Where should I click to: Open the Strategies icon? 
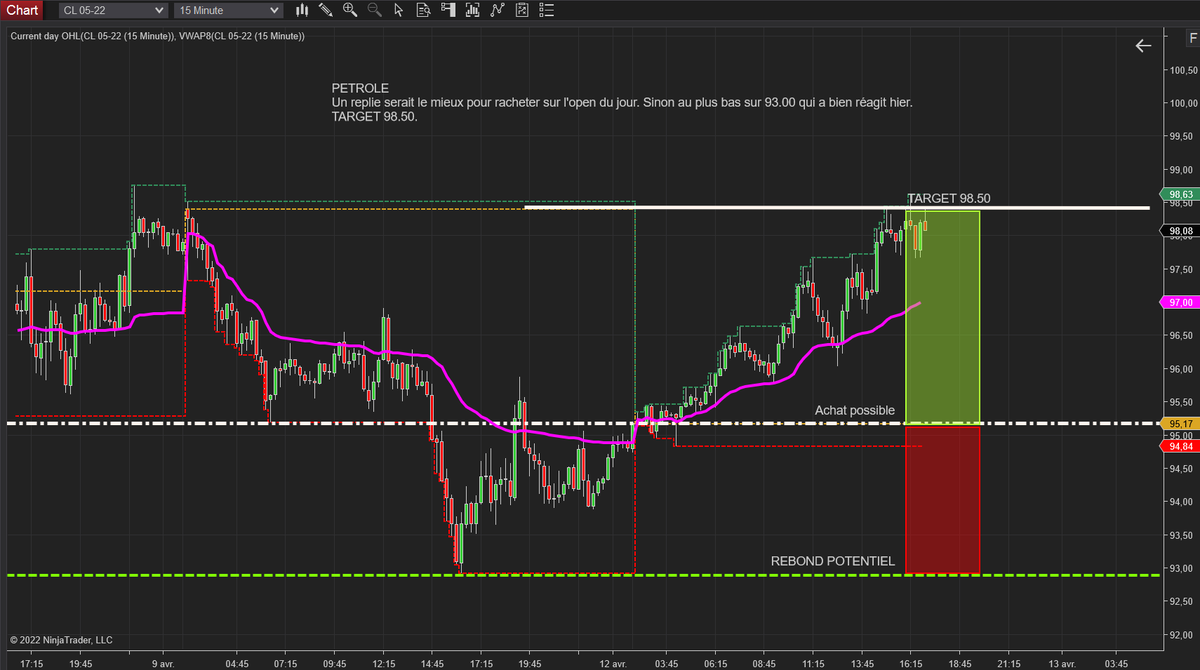click(x=521, y=10)
